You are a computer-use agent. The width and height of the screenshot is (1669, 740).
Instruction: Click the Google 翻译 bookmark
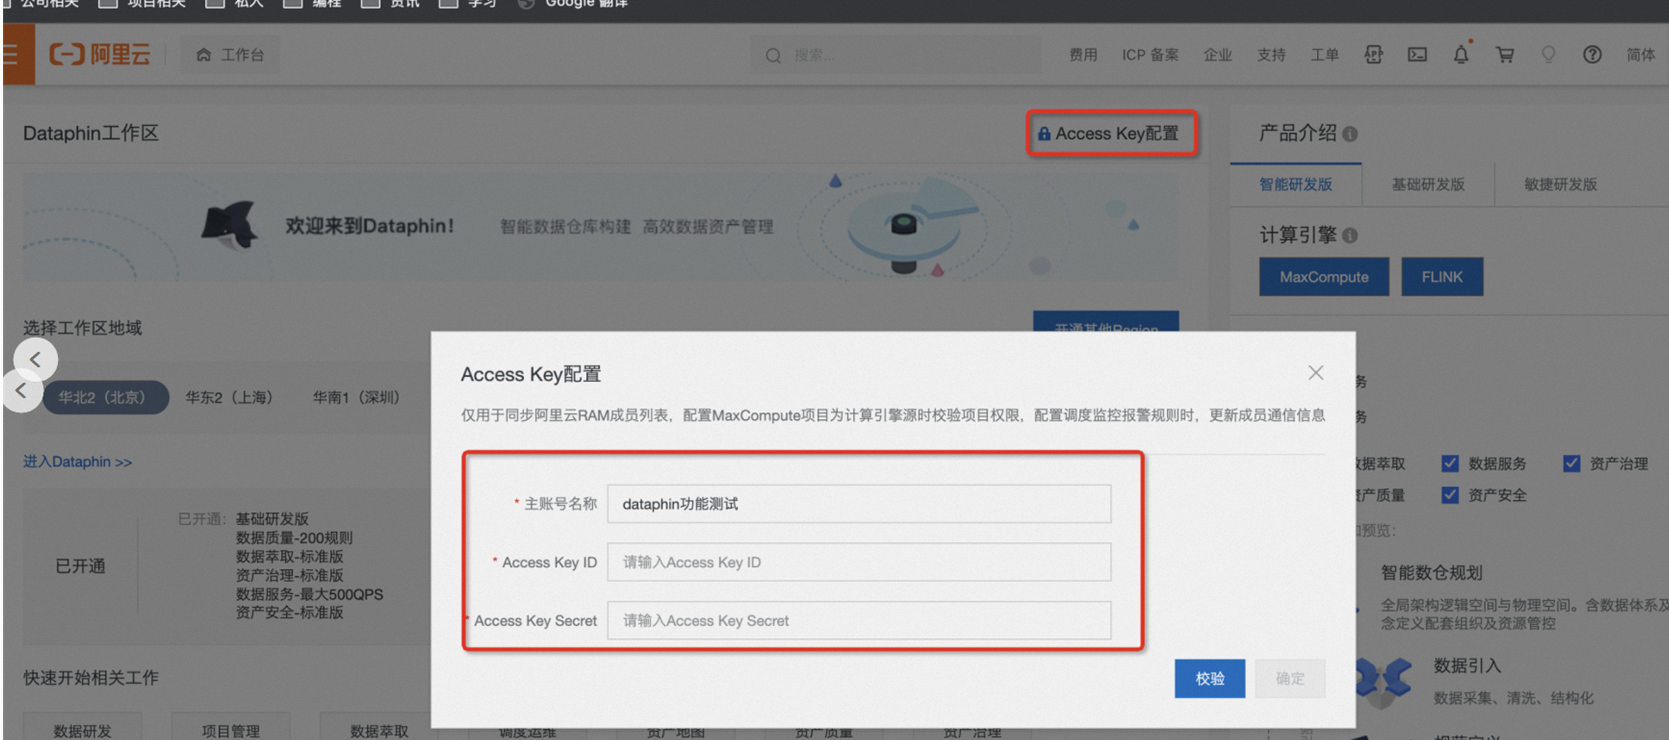pyautogui.click(x=573, y=5)
